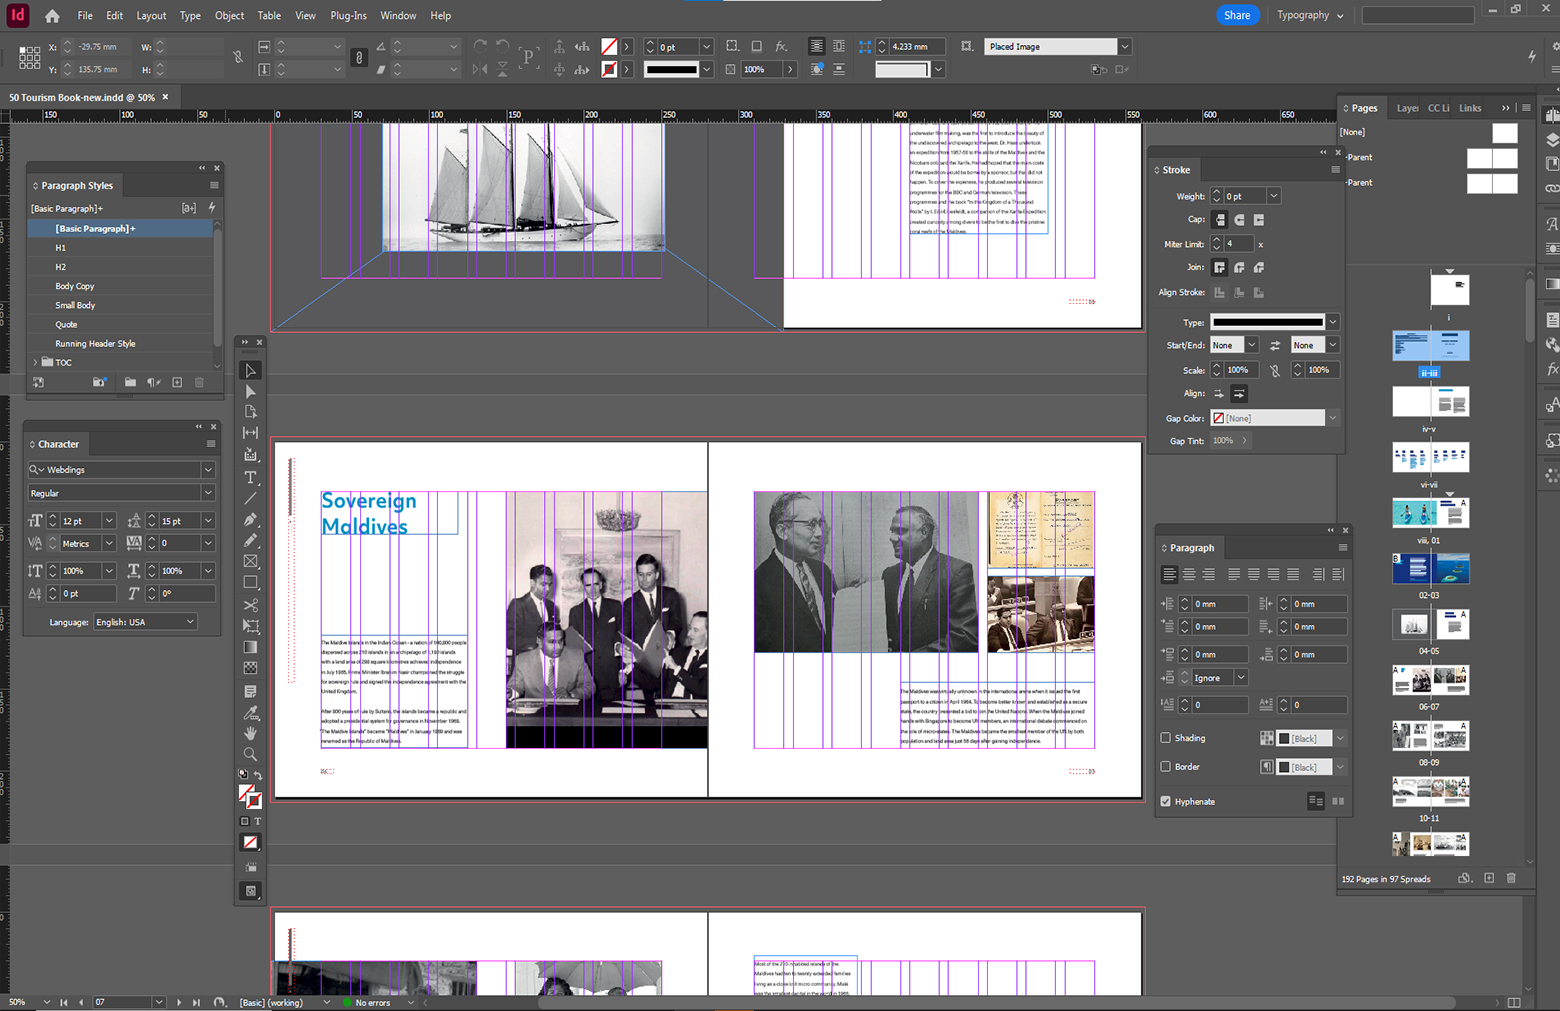This screenshot has width=1560, height=1011.
Task: Select the Rectangle Frame tool
Action: (251, 561)
